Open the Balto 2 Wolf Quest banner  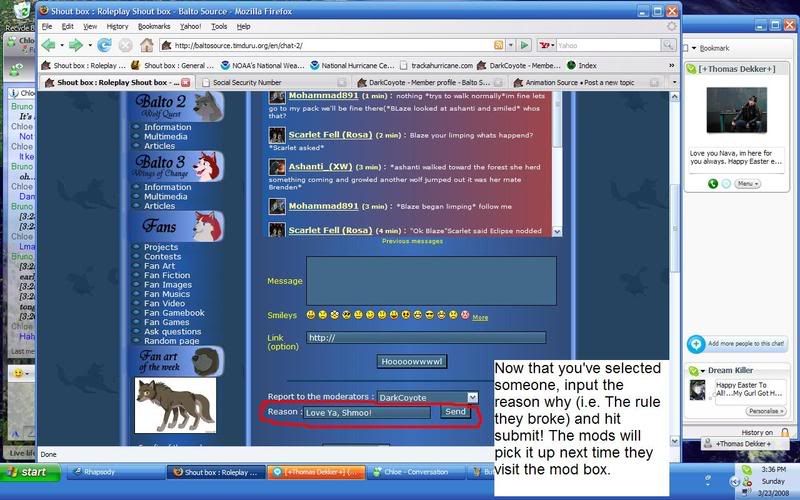179,107
